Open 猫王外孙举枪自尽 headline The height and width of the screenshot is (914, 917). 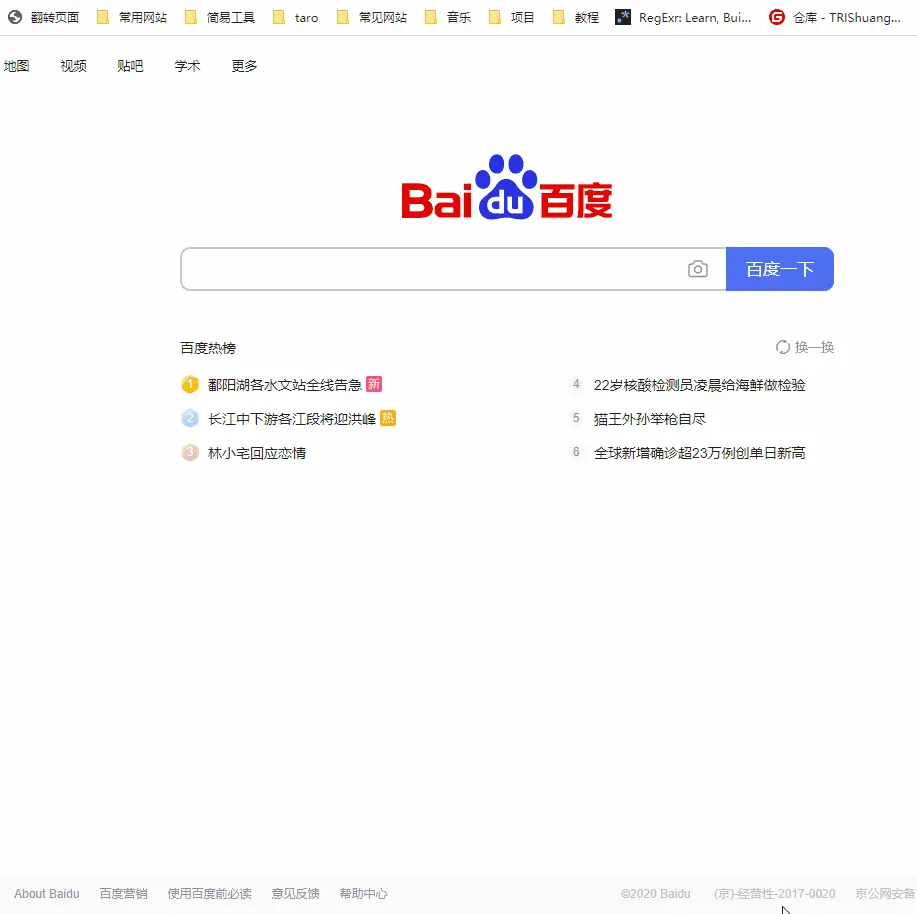tap(650, 419)
